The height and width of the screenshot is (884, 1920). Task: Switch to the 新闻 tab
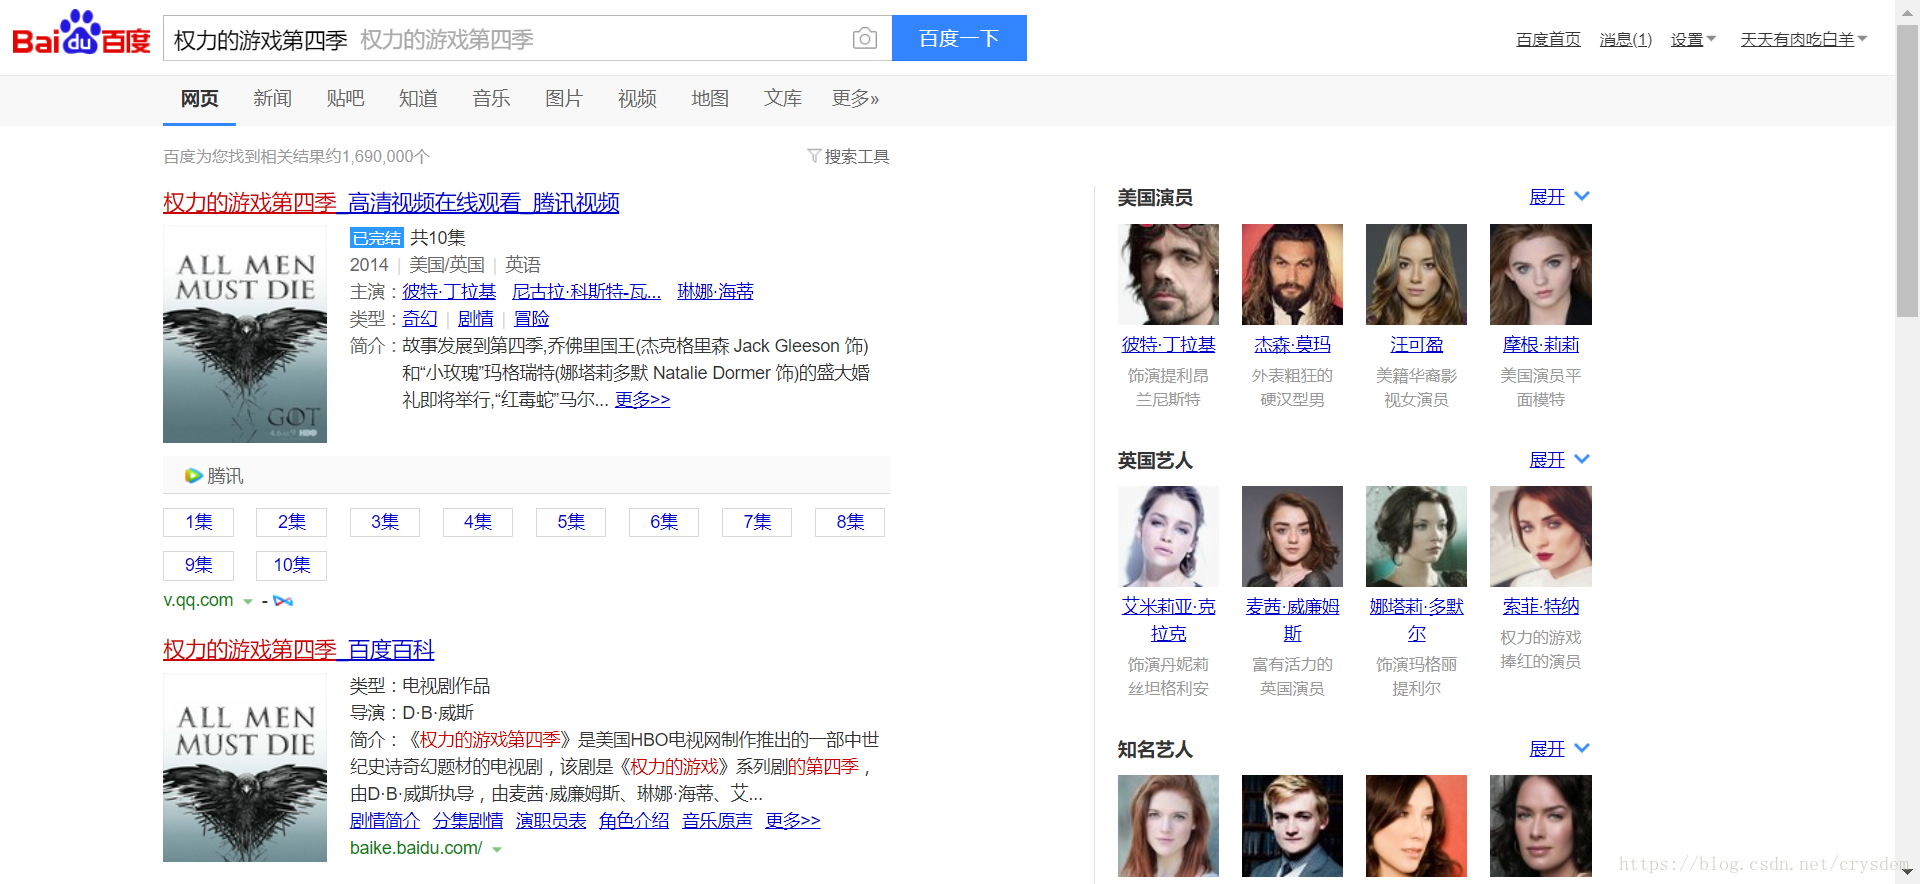[x=272, y=98]
